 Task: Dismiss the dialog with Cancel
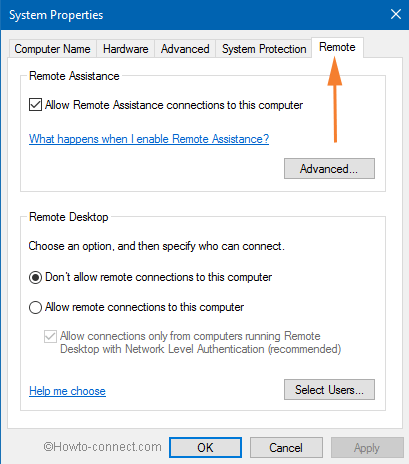click(286, 448)
